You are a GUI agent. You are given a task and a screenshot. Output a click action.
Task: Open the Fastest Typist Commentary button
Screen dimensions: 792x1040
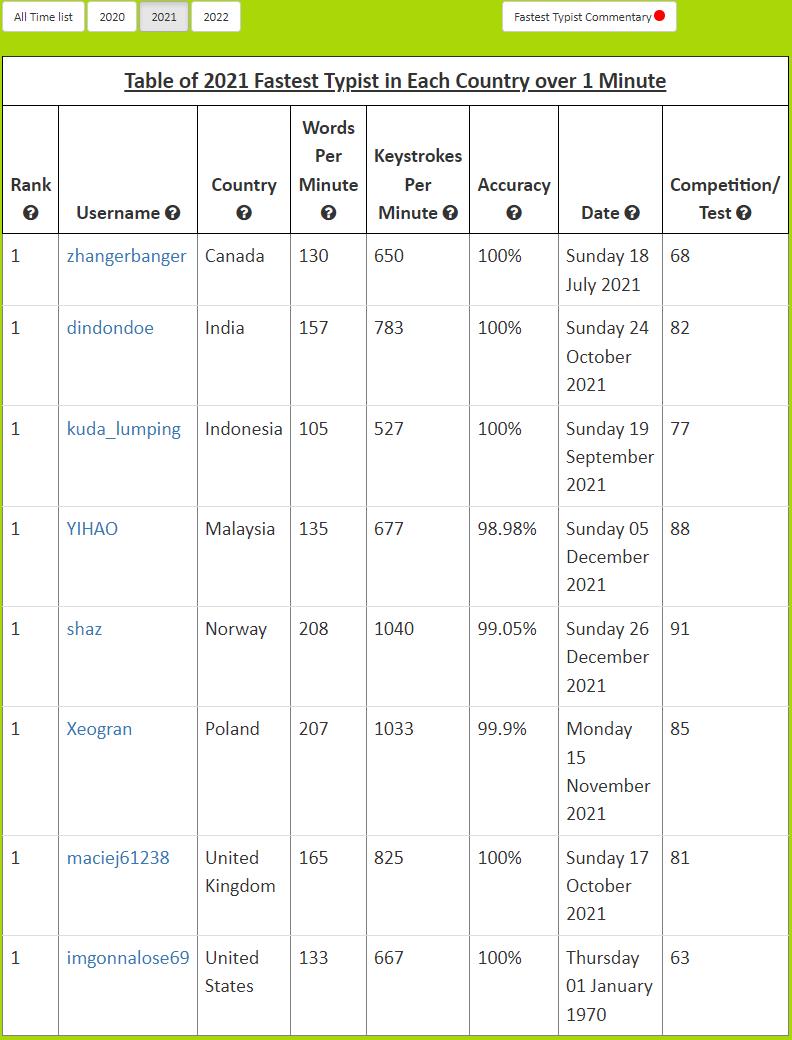(589, 17)
